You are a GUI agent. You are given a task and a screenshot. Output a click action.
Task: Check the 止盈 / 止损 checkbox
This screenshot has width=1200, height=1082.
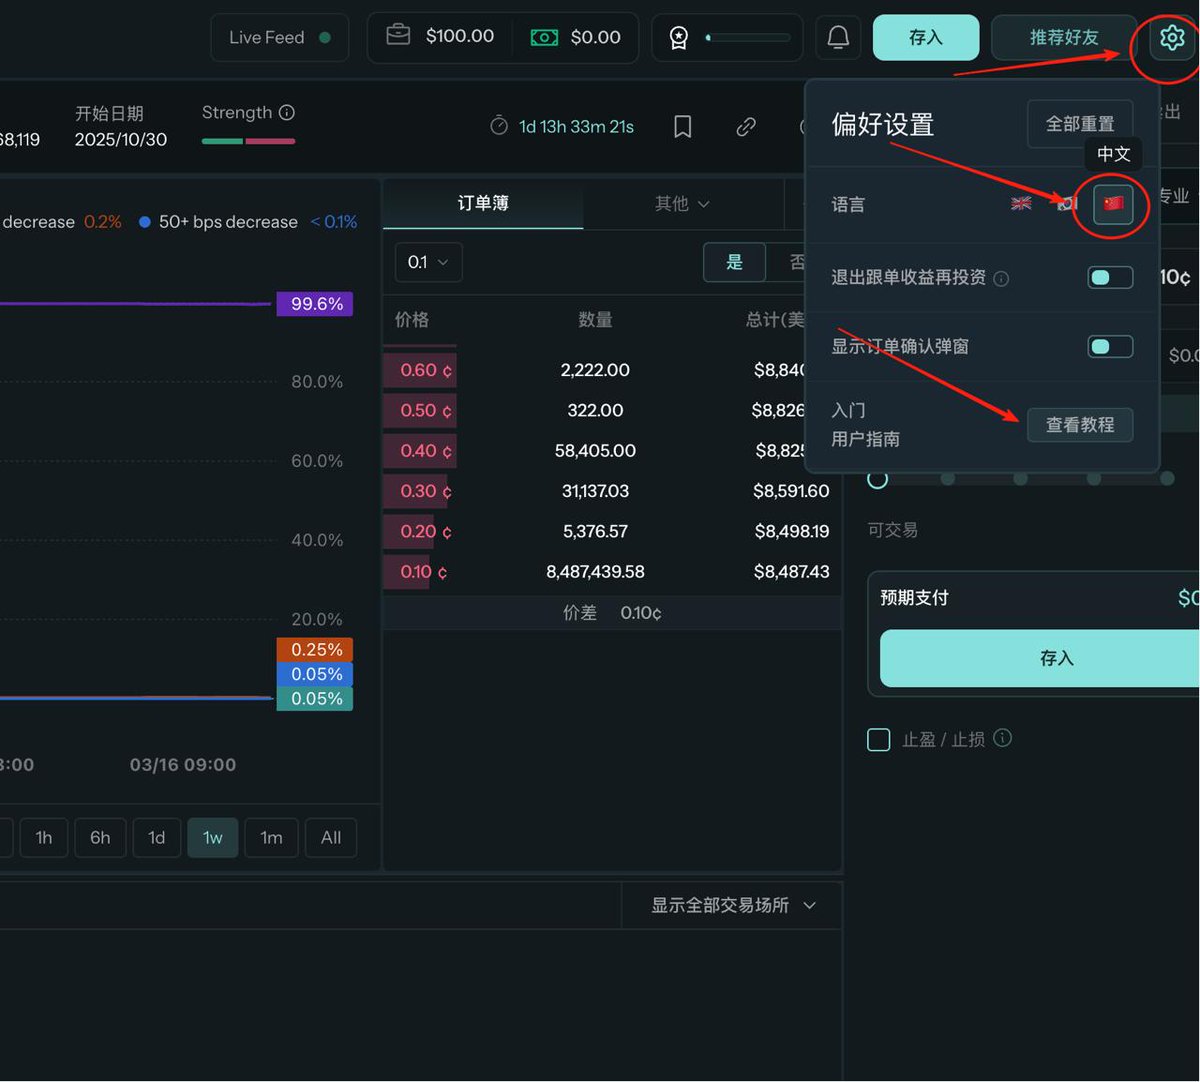point(878,739)
